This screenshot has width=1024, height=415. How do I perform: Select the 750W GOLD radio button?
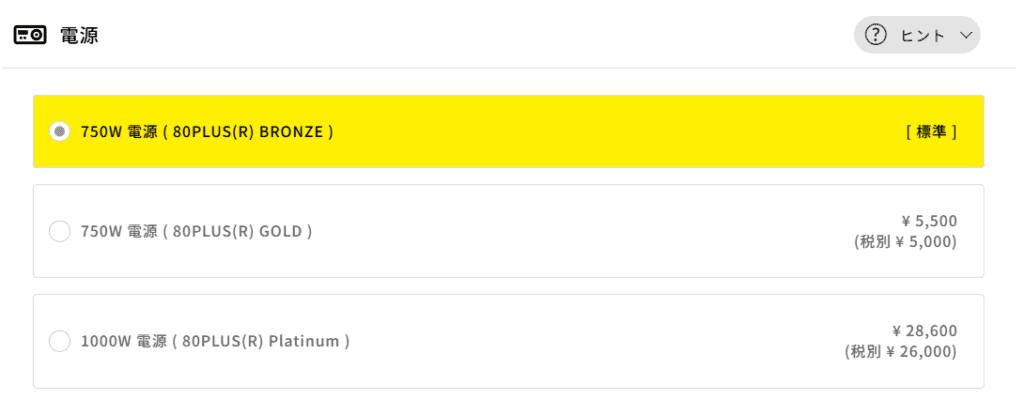(59, 231)
